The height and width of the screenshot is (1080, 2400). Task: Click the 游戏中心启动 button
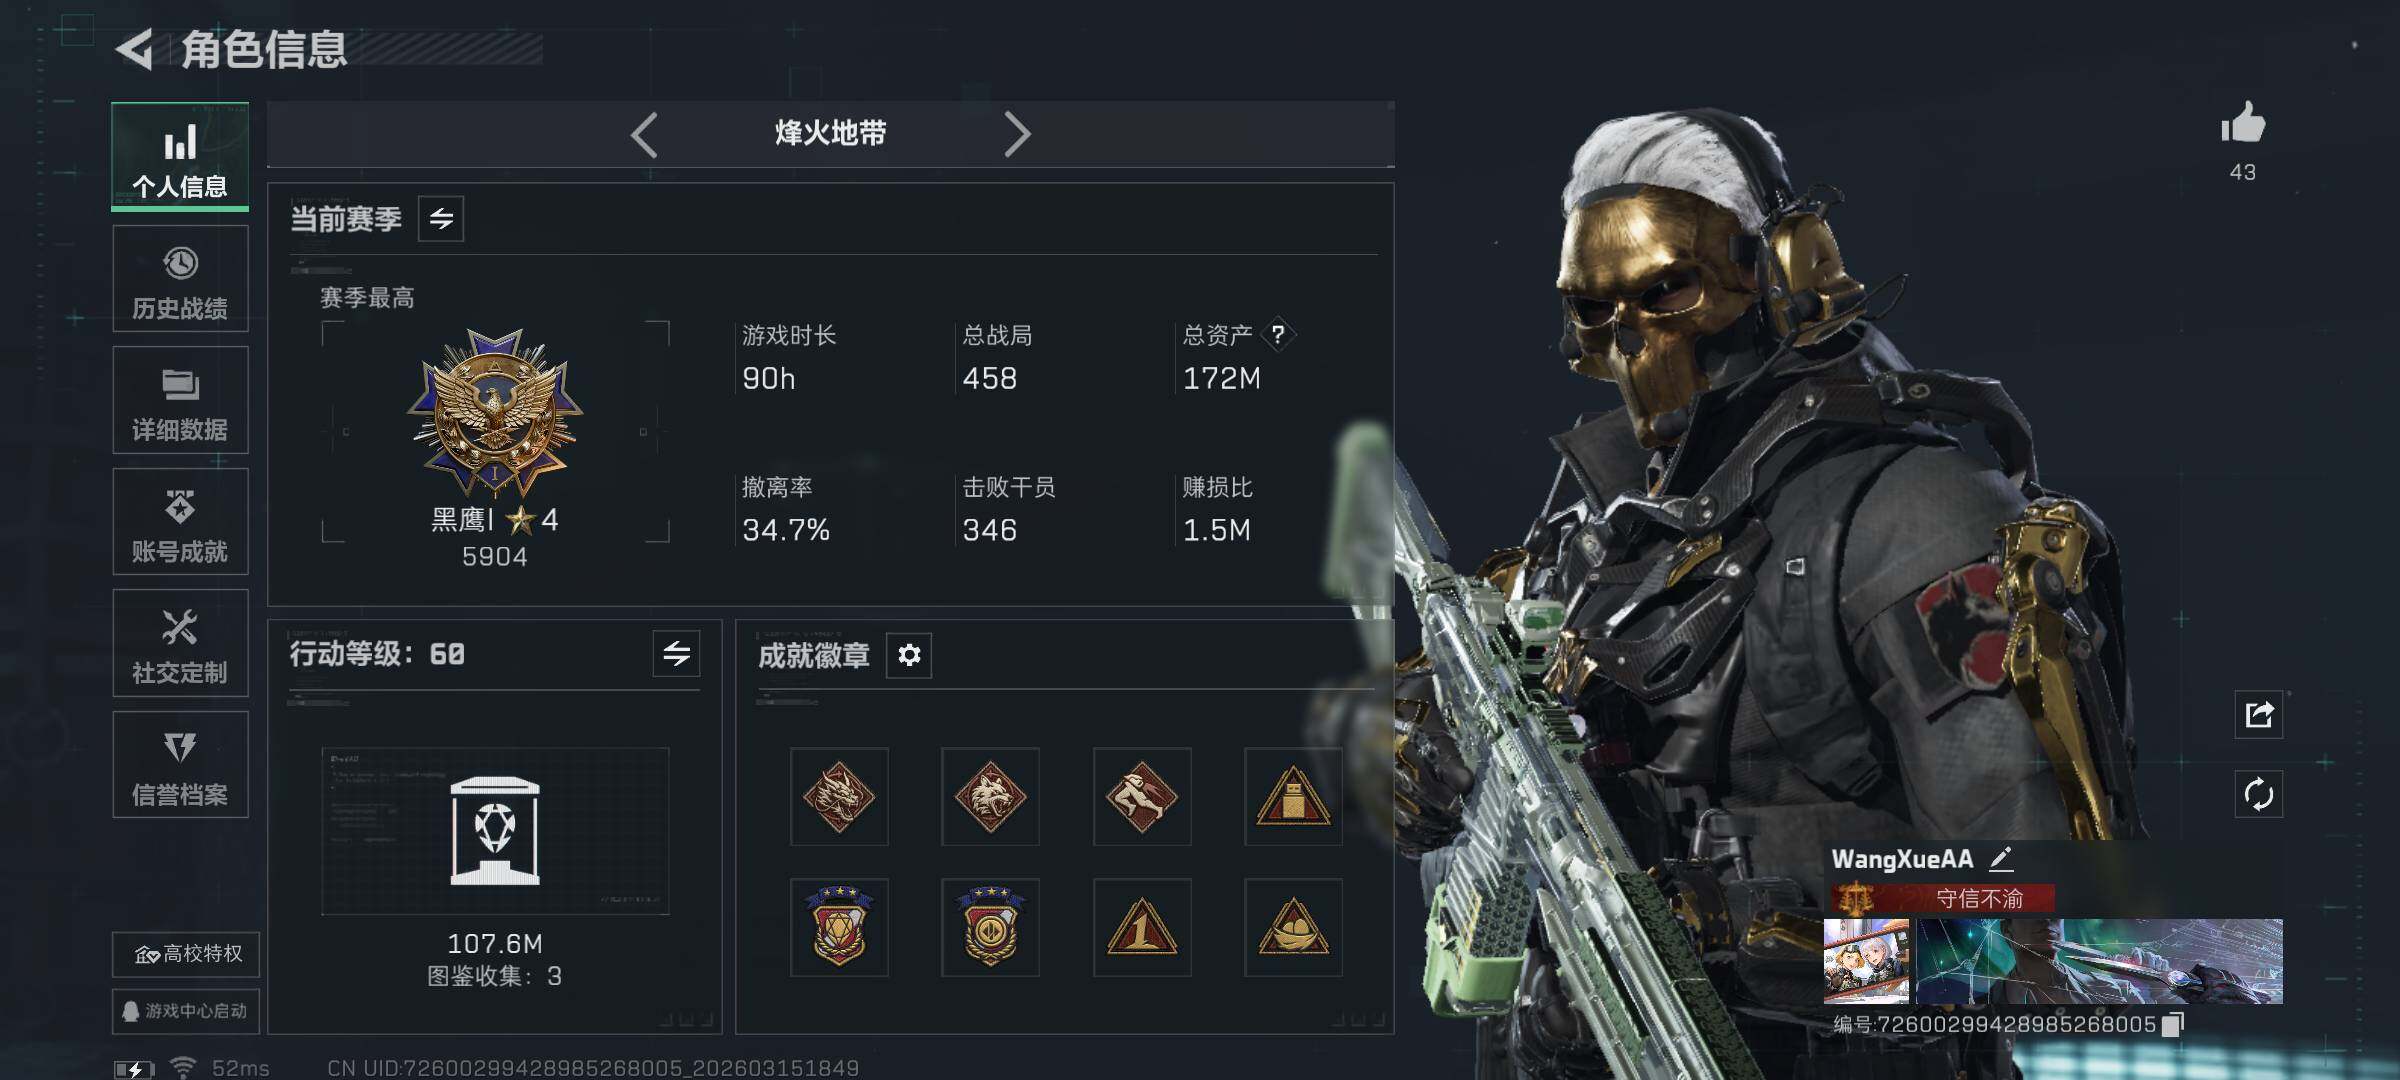[x=186, y=1010]
